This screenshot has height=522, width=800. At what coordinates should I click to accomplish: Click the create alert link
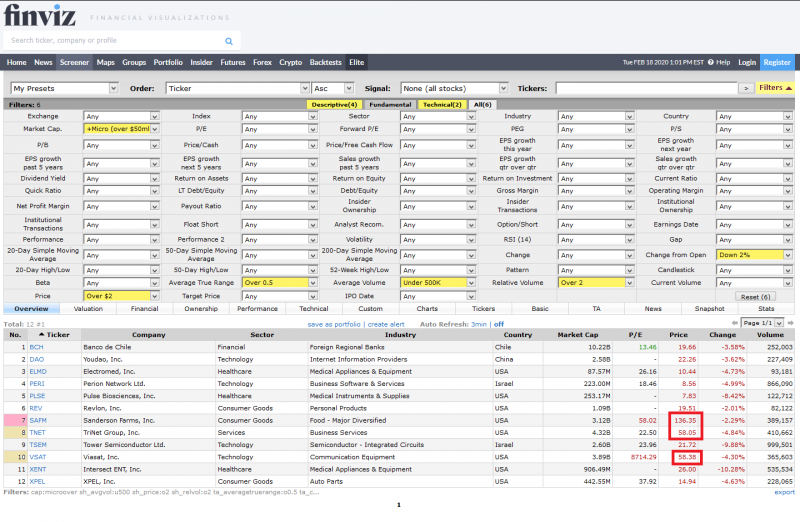coord(386,324)
